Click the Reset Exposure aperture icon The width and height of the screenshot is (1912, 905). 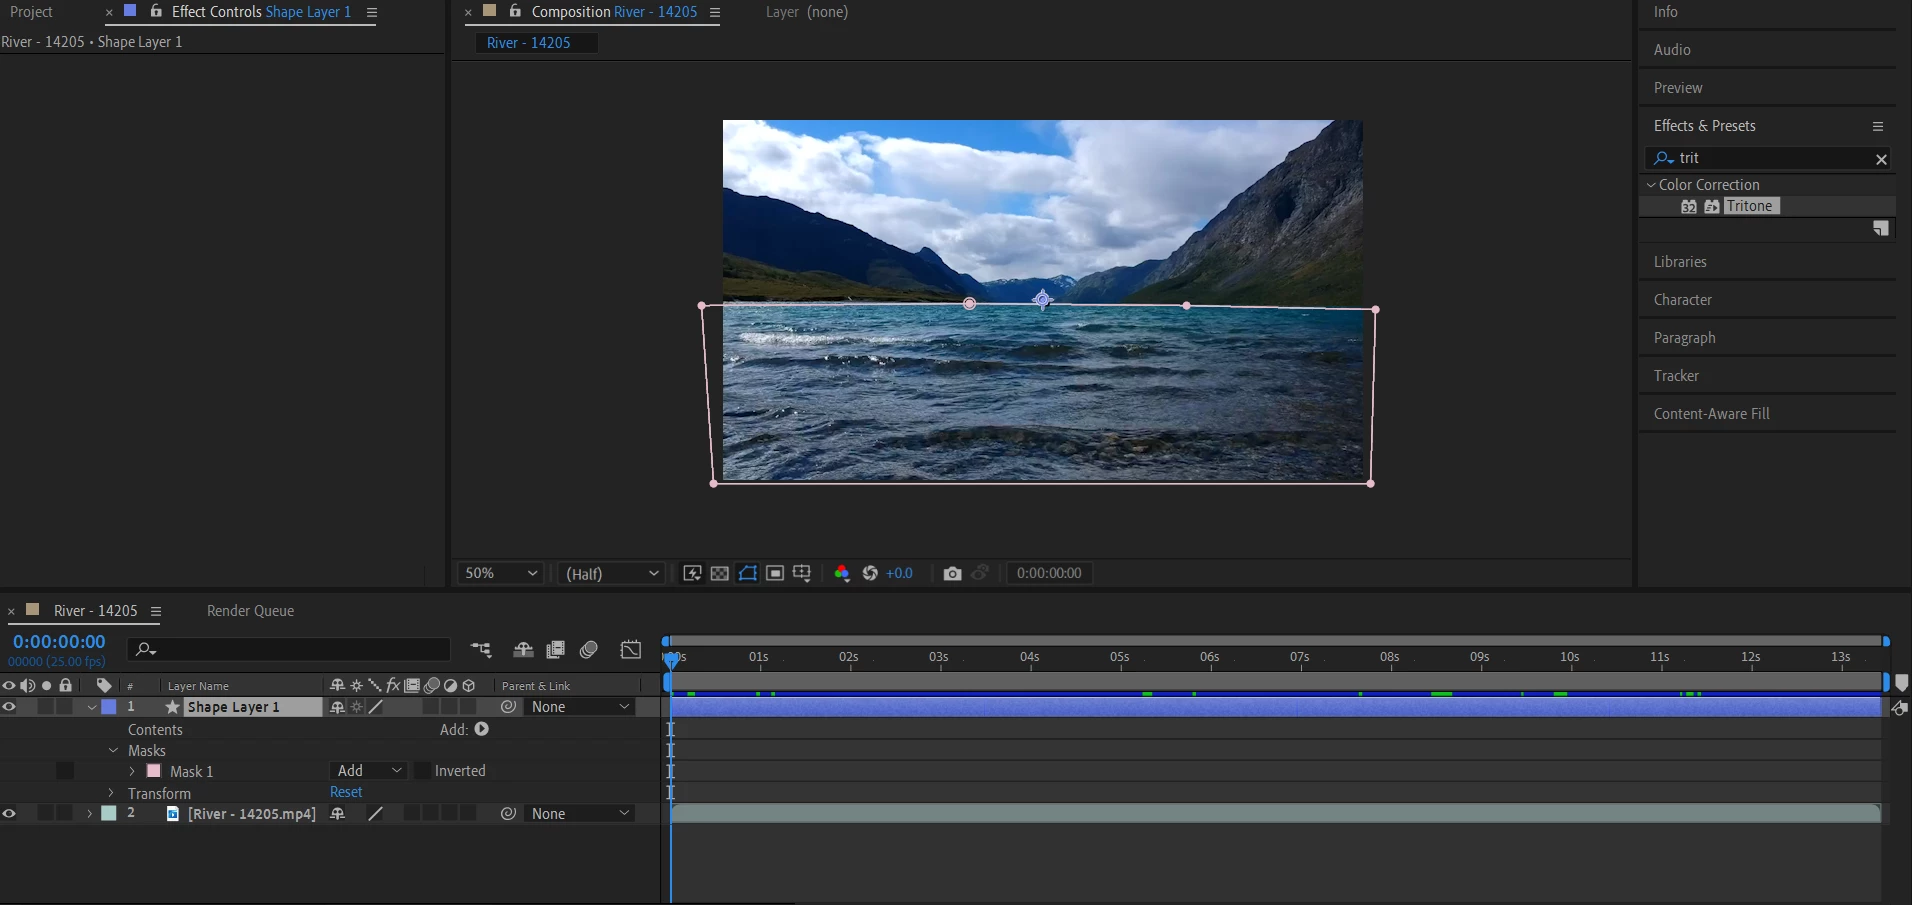[870, 573]
